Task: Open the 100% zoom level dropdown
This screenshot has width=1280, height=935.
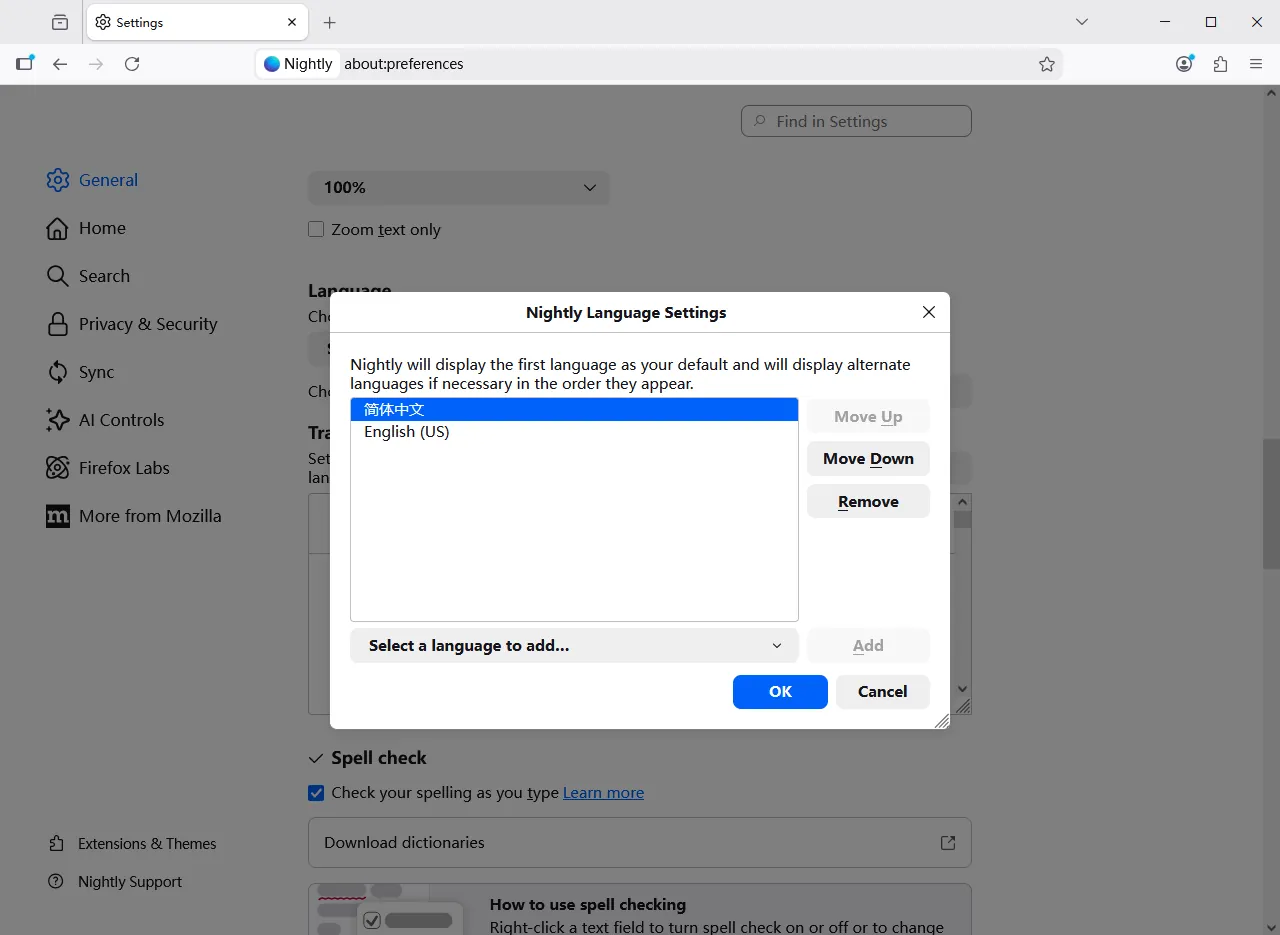Action: click(458, 187)
